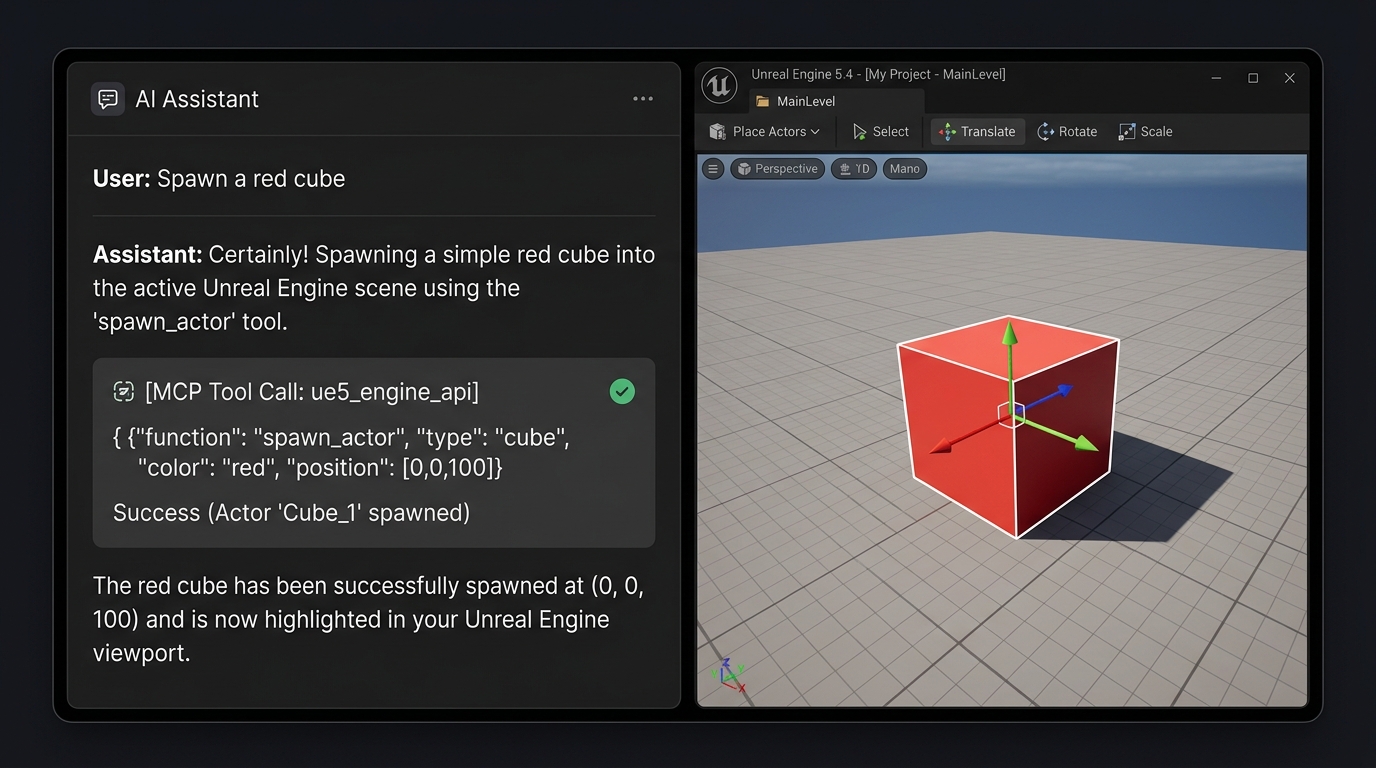Expand the Place Actors dropdown
Image resolution: width=1376 pixels, height=768 pixels.
coord(764,132)
